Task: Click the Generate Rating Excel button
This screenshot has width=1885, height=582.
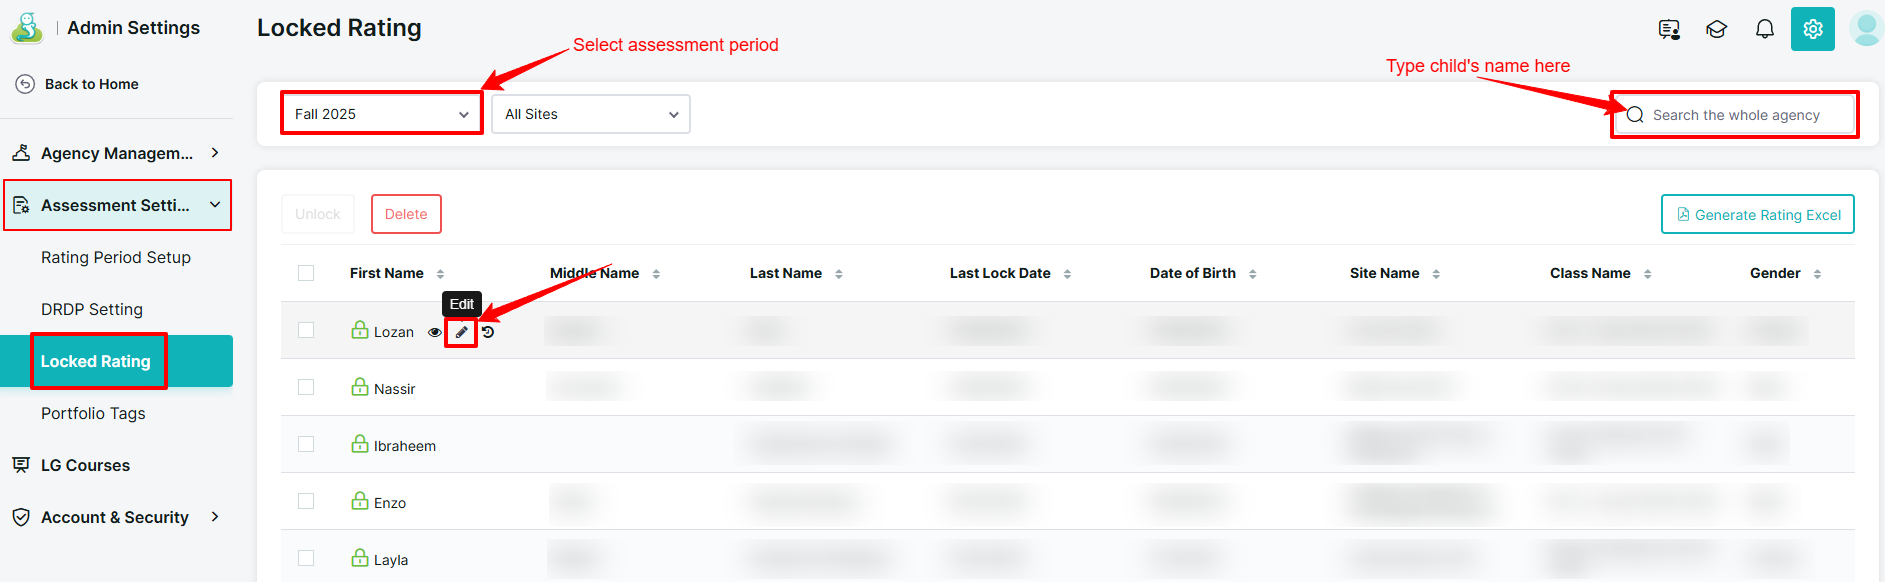Action: click(1757, 214)
